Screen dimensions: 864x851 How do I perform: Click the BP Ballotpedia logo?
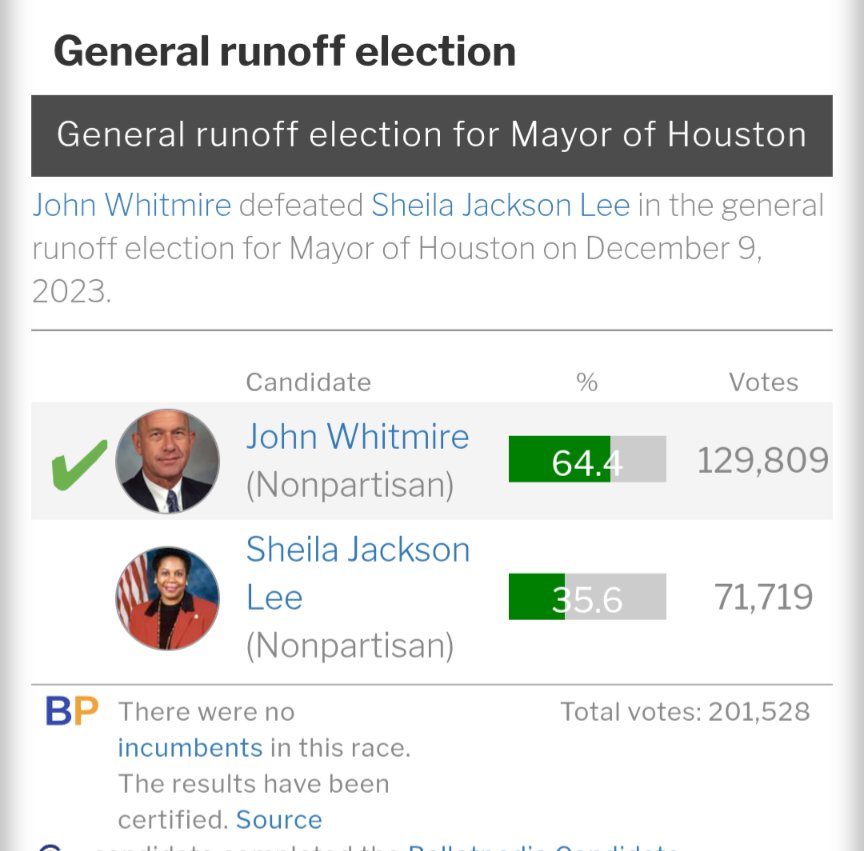point(72,711)
